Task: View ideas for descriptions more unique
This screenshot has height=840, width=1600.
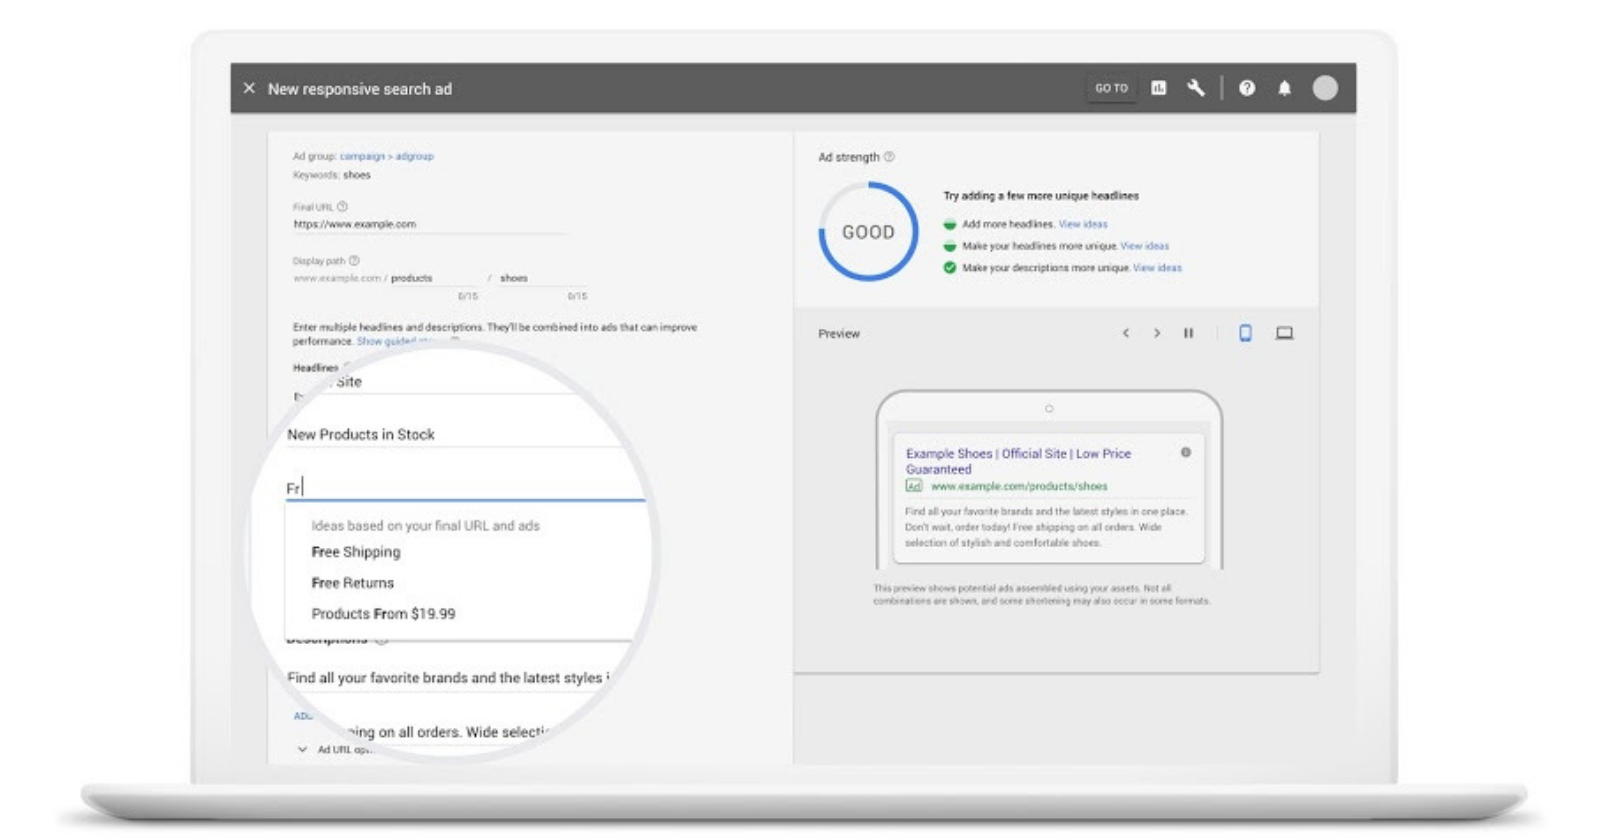Action: 1157,268
